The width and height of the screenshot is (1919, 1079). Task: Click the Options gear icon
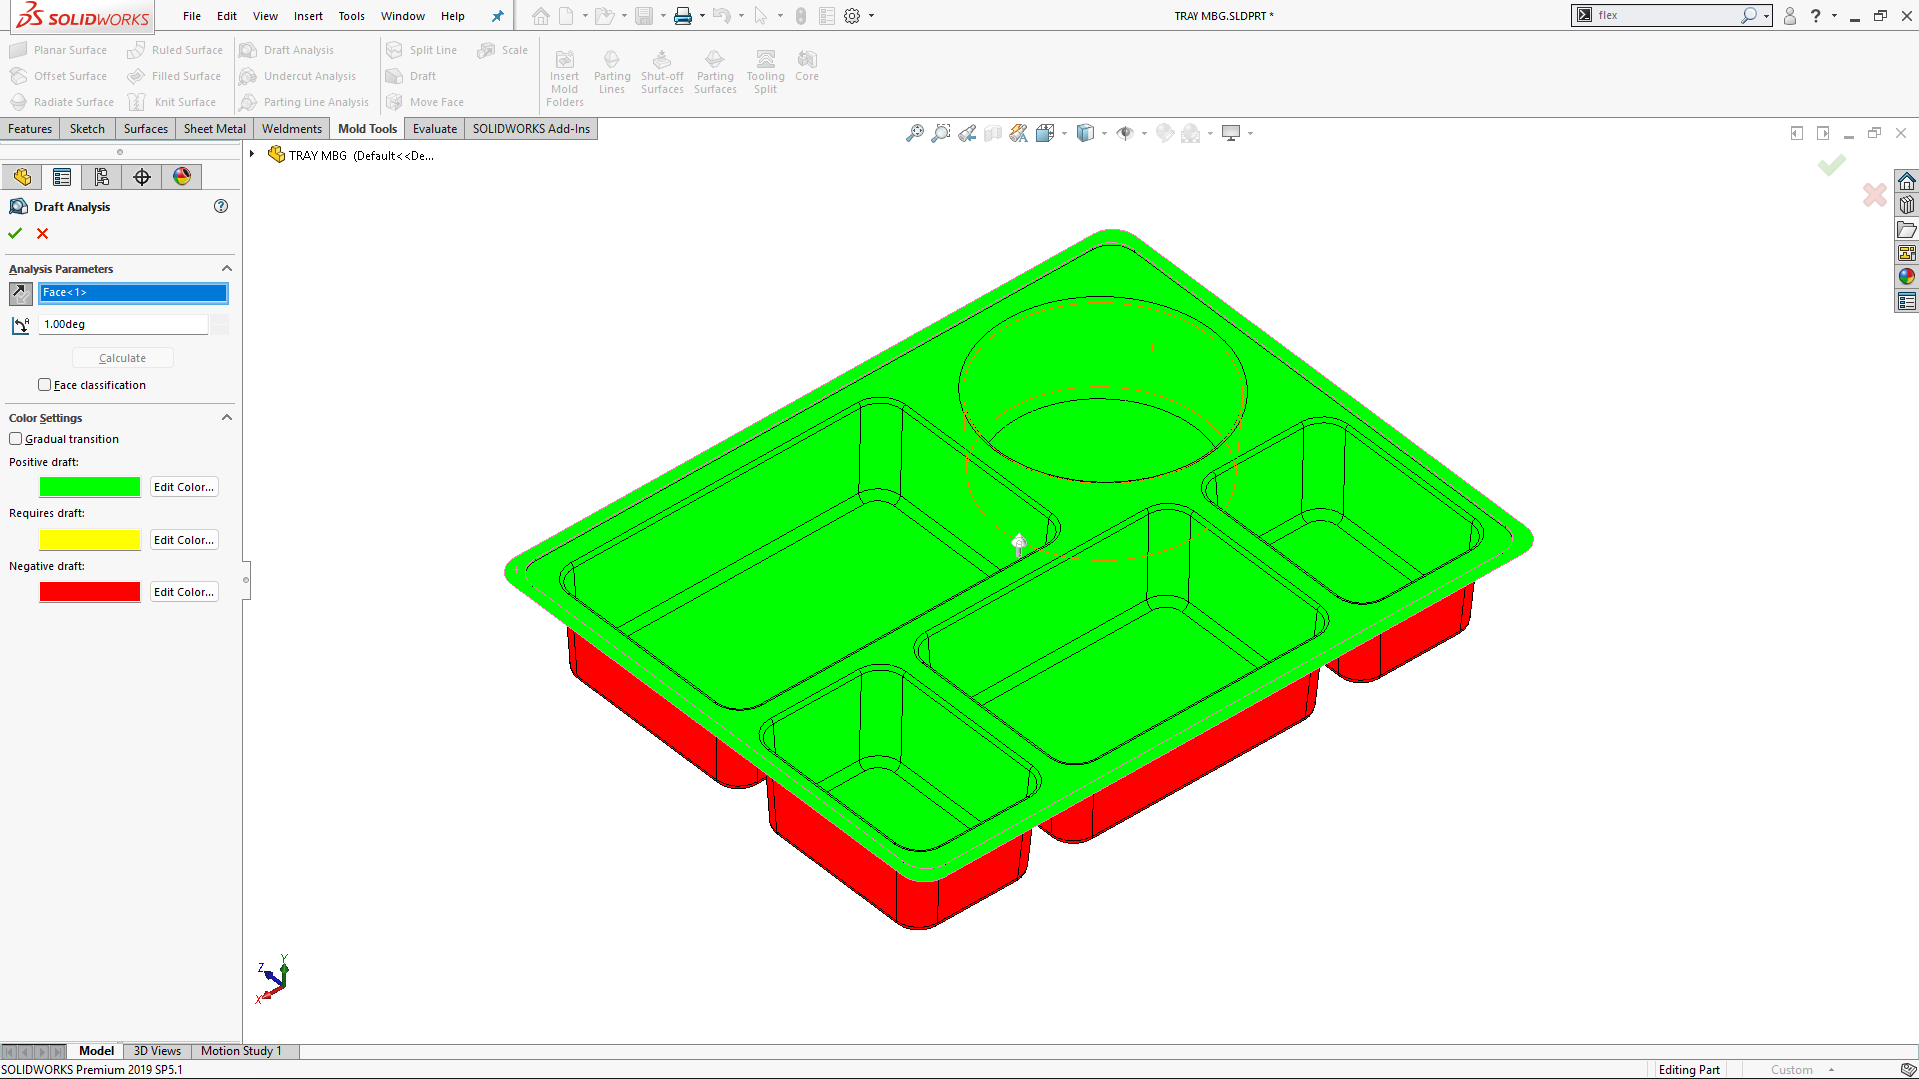(x=852, y=16)
